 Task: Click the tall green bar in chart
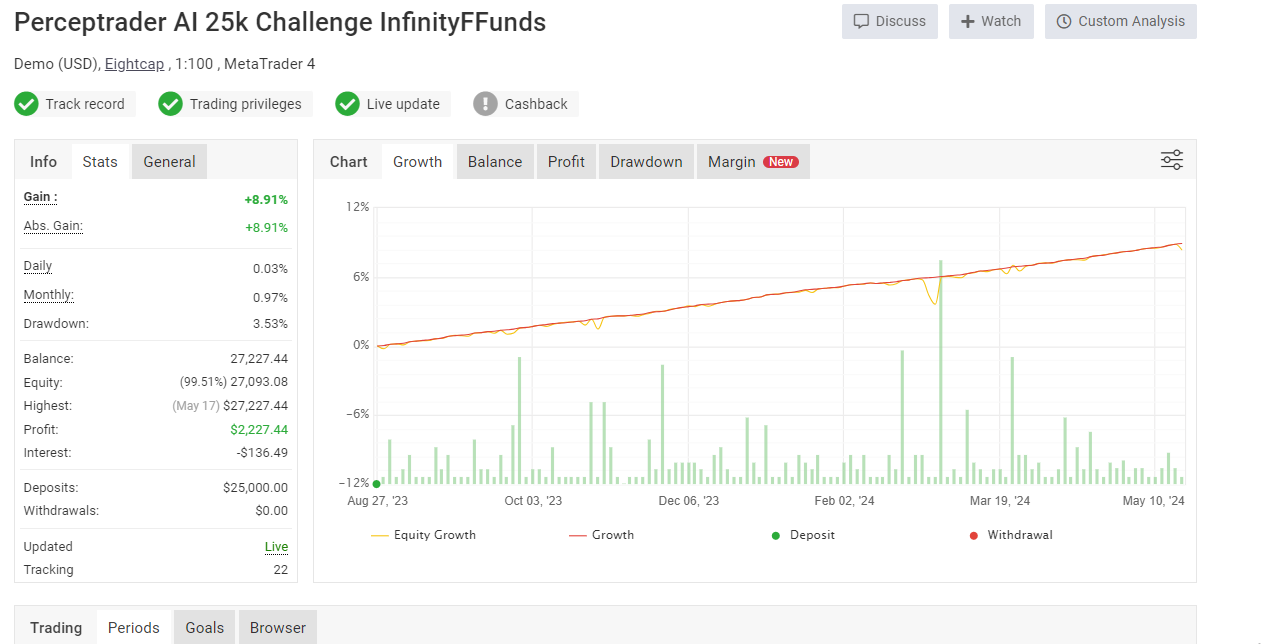pos(941,372)
